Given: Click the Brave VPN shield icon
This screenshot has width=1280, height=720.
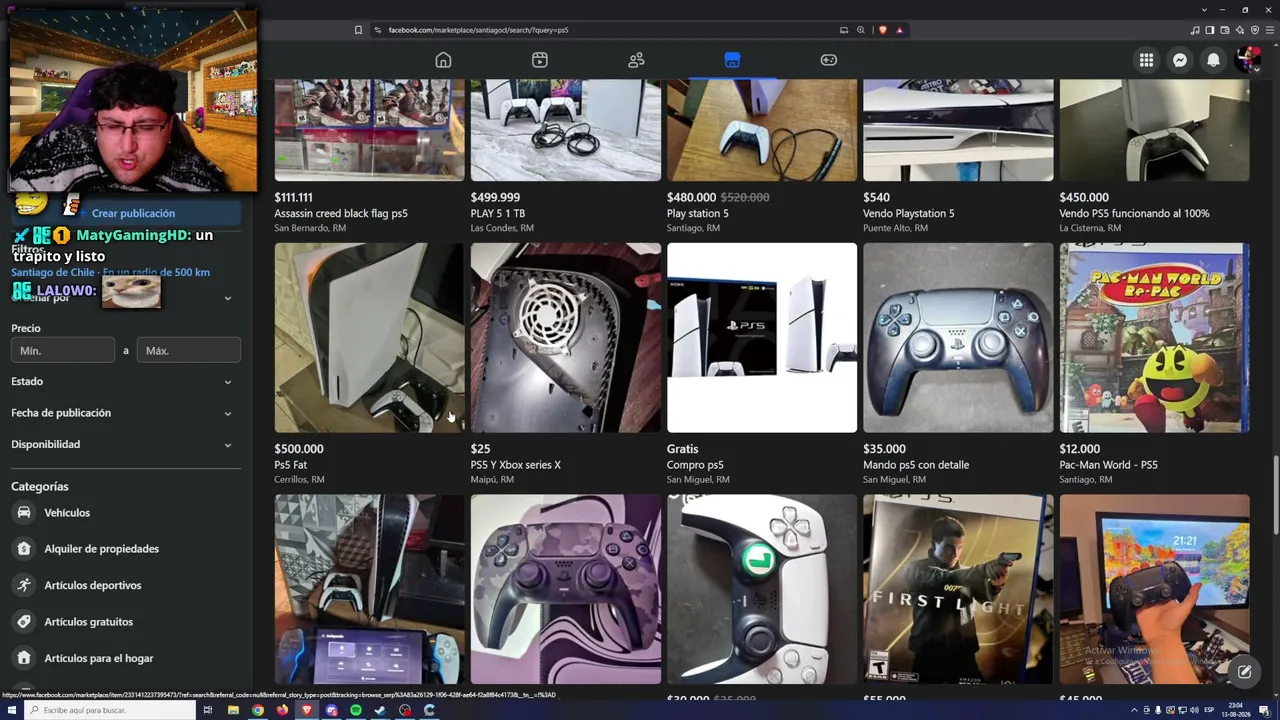Looking at the screenshot, I should point(1255,30).
